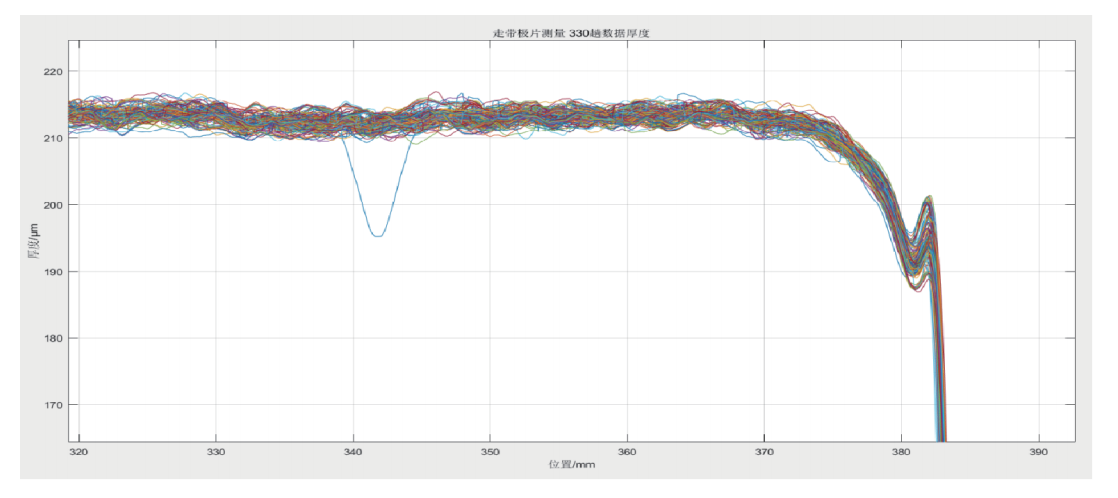Click the small curve peak right of 380 mm

pyautogui.click(x=929, y=200)
